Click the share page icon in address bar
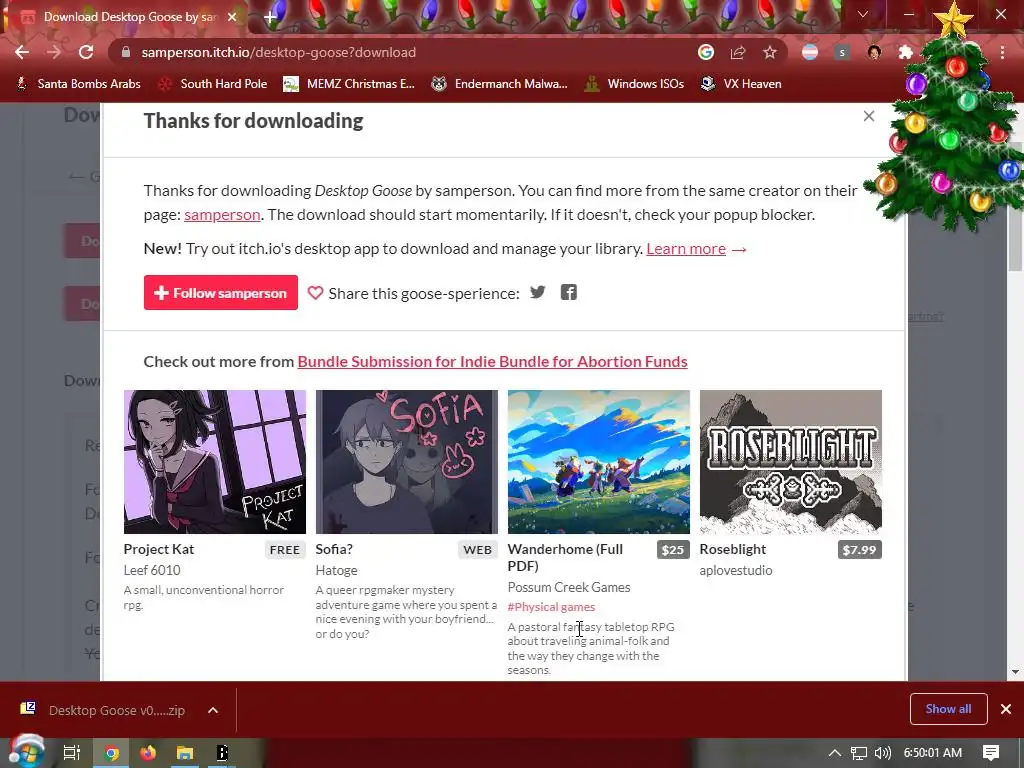The image size is (1024, 768). (x=738, y=52)
